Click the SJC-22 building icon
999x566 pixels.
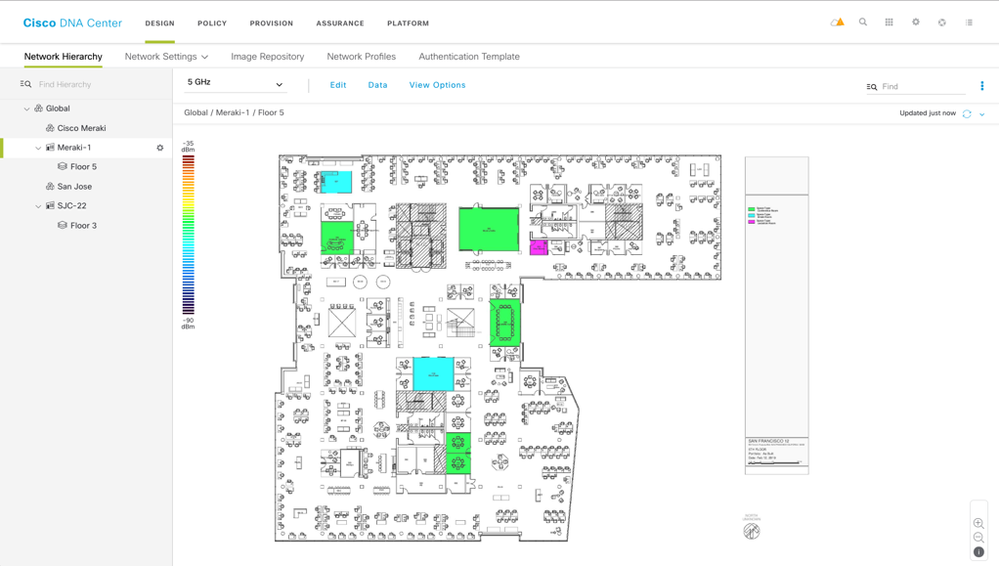coord(50,206)
